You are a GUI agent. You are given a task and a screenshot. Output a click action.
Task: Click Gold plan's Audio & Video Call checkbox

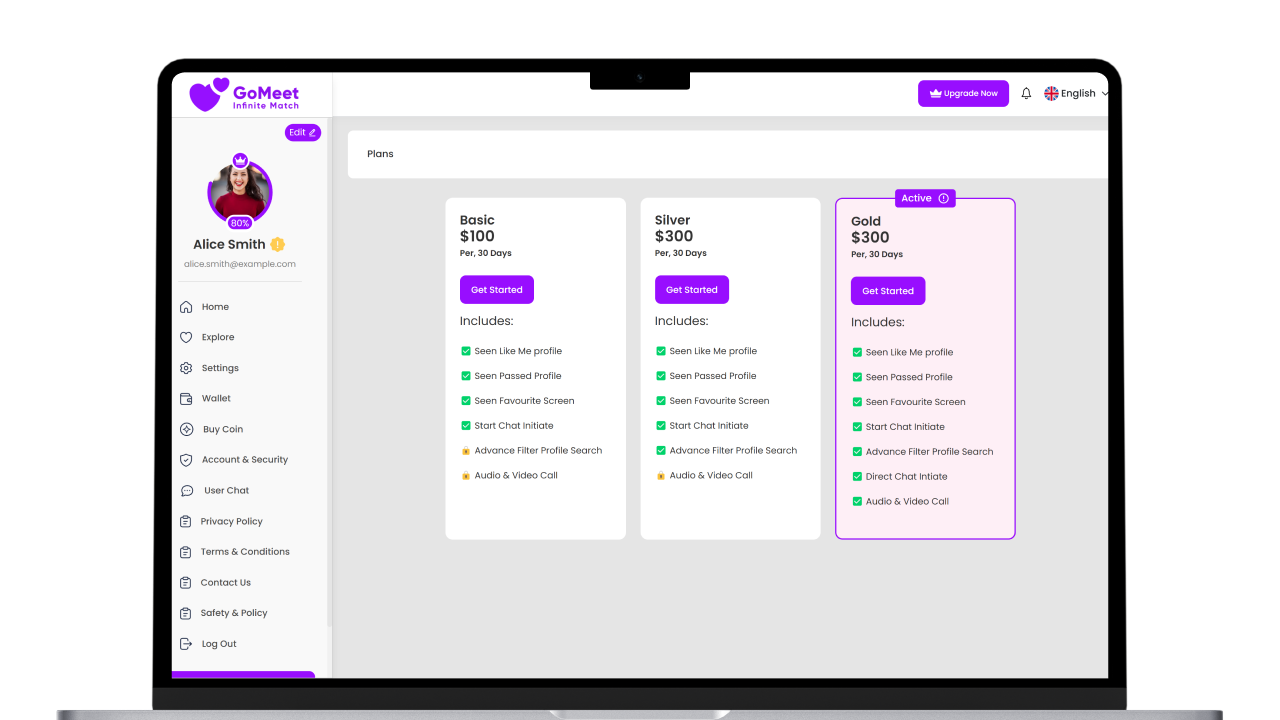tap(857, 501)
